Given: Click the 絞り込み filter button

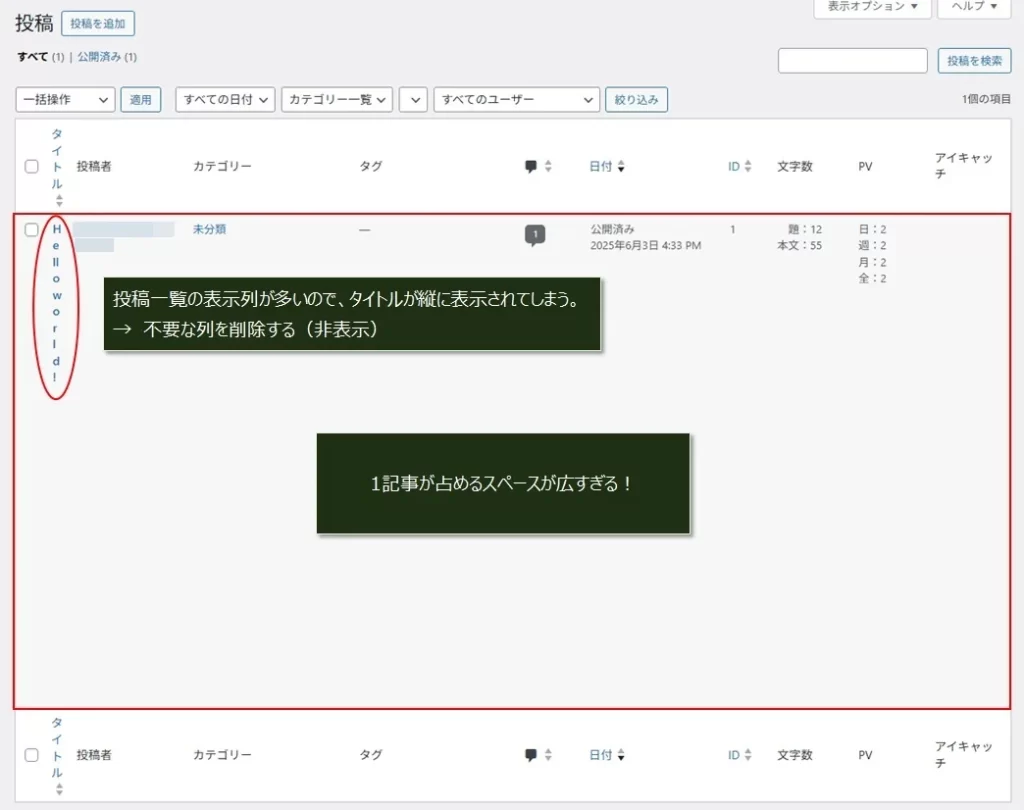Looking at the screenshot, I should coord(636,99).
